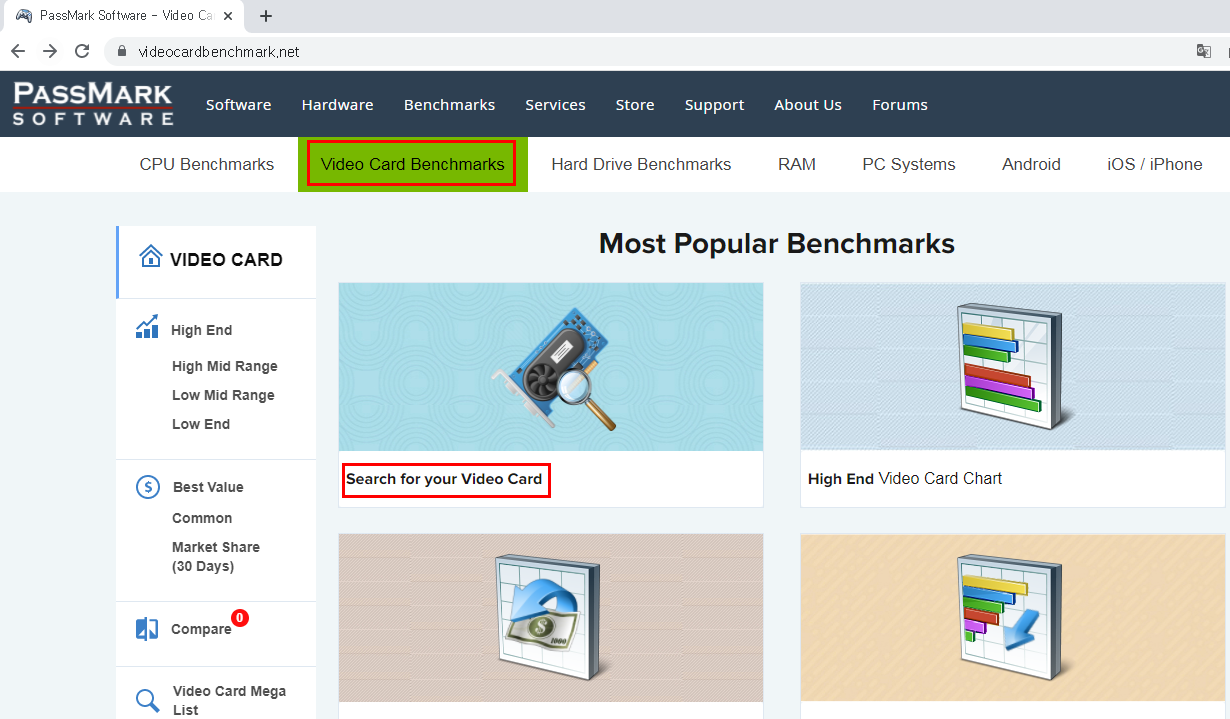Select the Video Card Benchmarks tab
The width and height of the screenshot is (1230, 719).
pyautogui.click(x=413, y=164)
